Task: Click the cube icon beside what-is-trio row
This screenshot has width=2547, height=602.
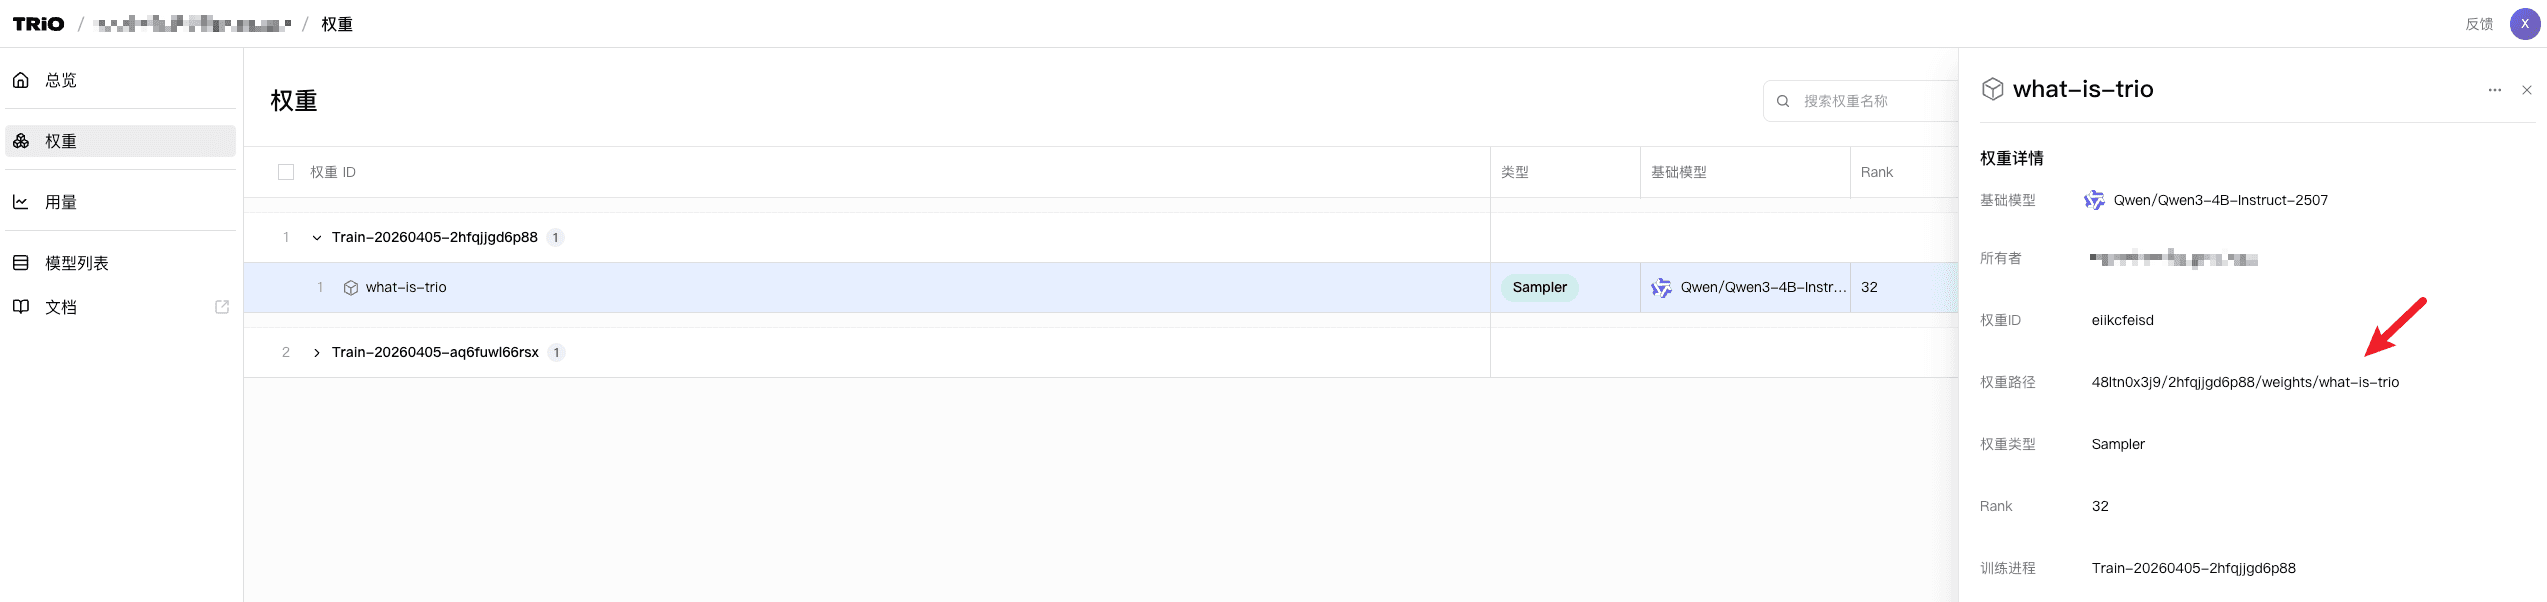Action: pos(351,288)
